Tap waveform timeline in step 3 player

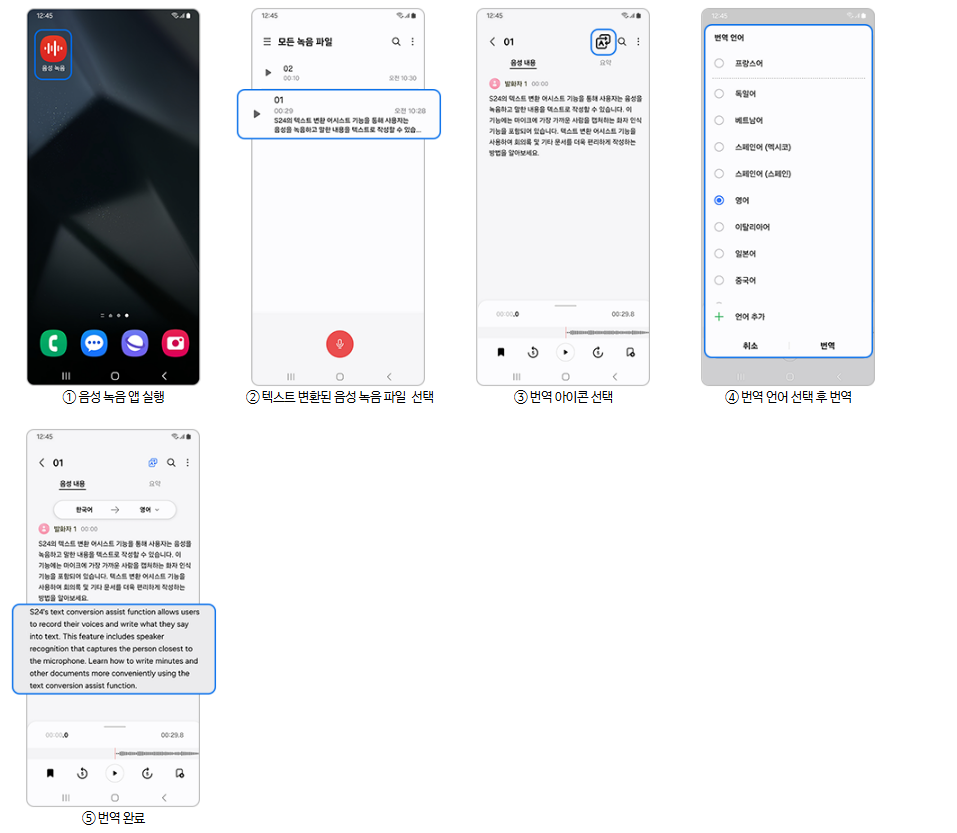pyautogui.click(x=563, y=333)
